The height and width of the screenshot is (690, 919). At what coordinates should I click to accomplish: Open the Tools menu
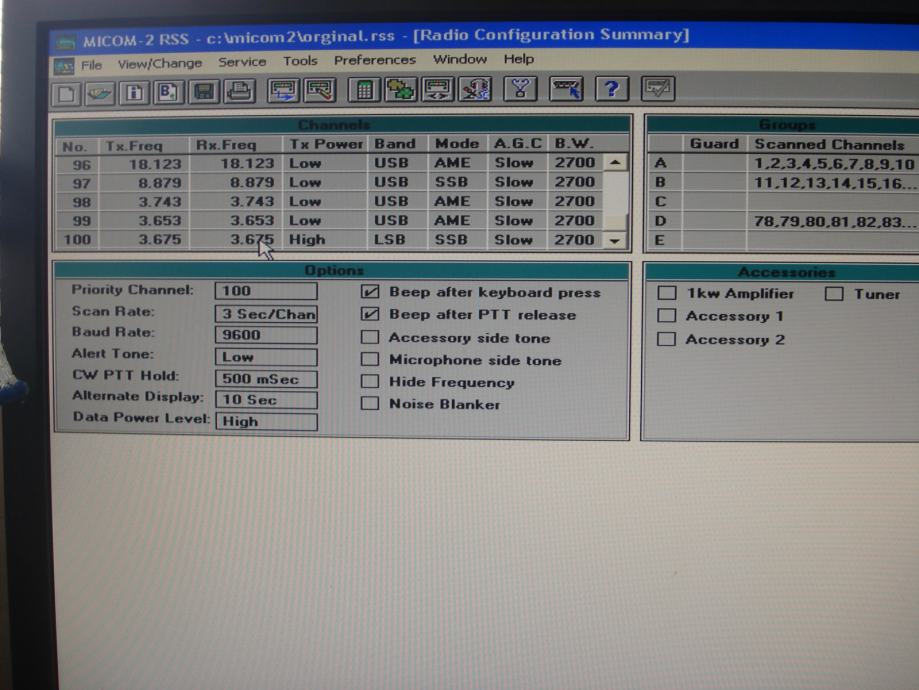300,60
